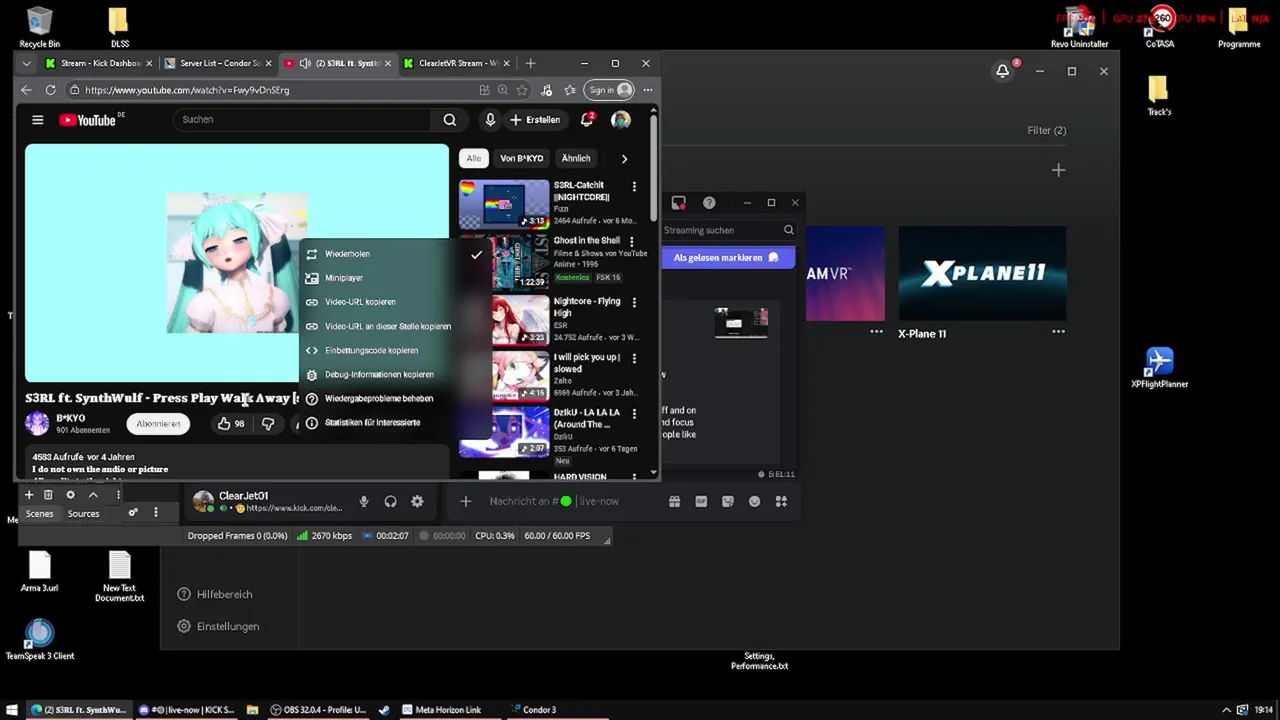The width and height of the screenshot is (1280, 720).
Task: Open options for I will pick you up
Action: (634, 358)
